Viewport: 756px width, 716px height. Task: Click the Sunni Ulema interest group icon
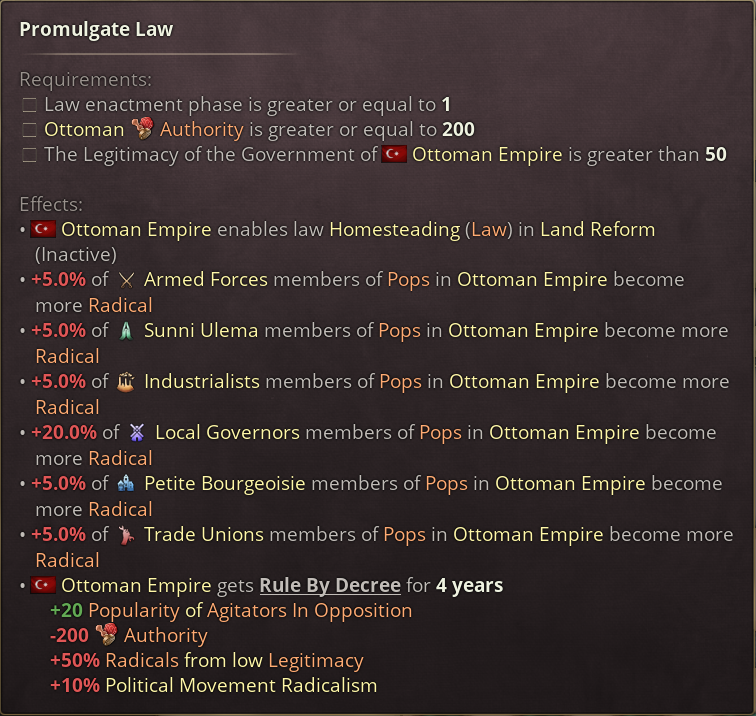tap(126, 331)
